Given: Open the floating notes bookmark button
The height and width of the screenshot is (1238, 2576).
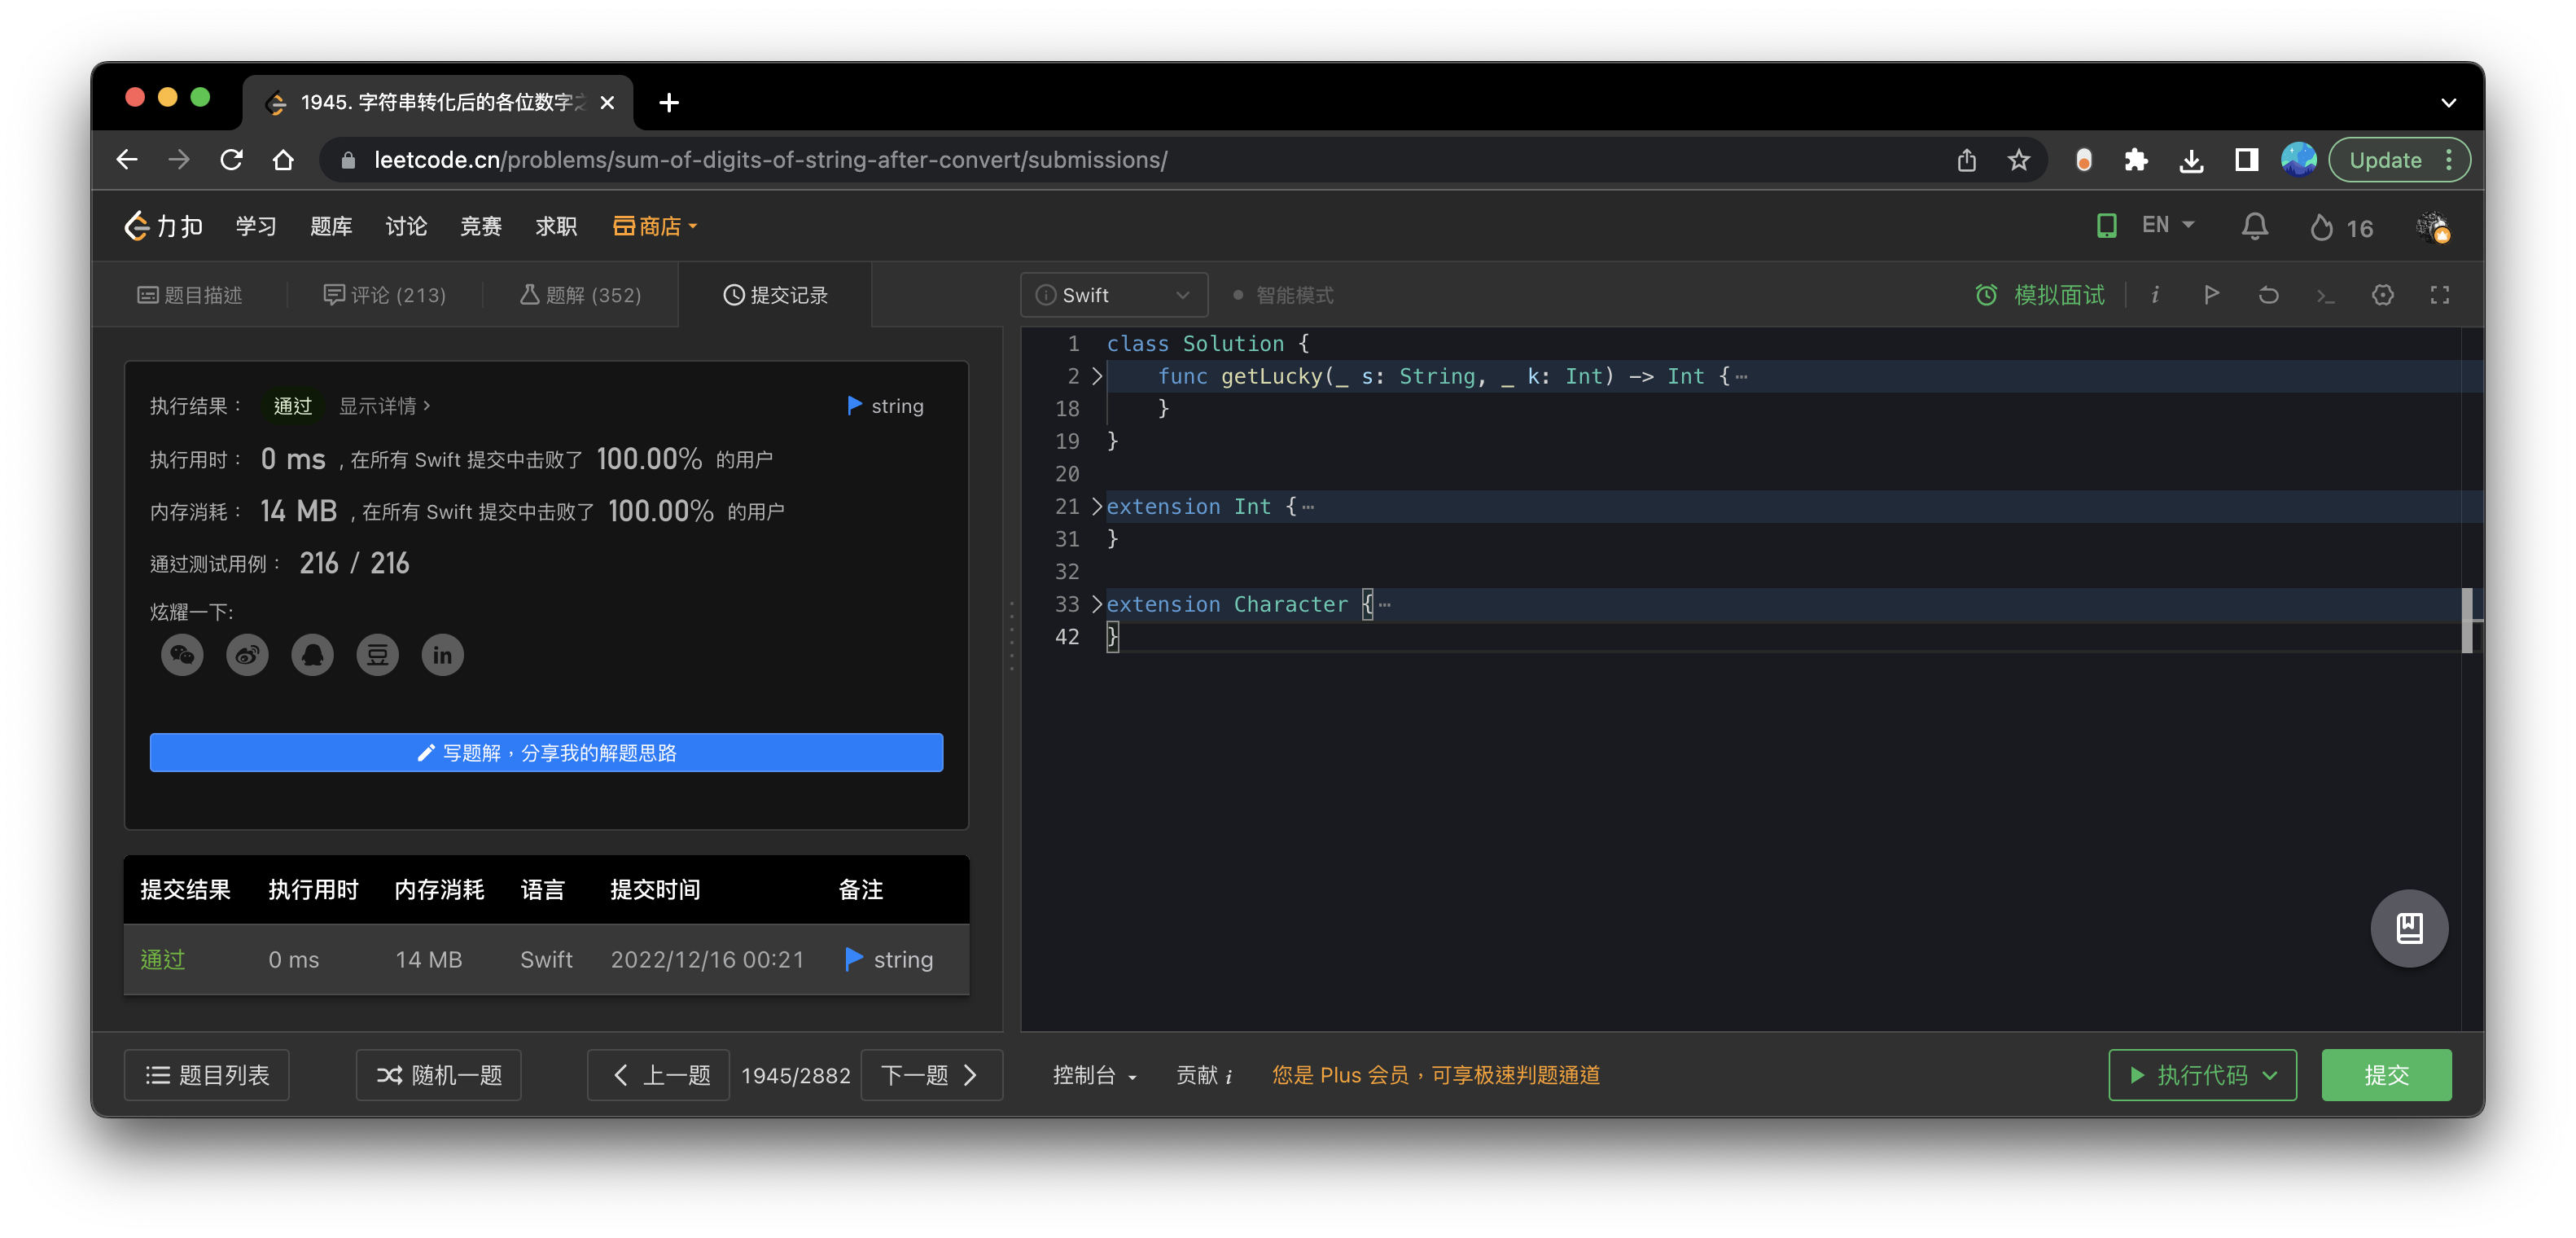Looking at the screenshot, I should [2408, 928].
